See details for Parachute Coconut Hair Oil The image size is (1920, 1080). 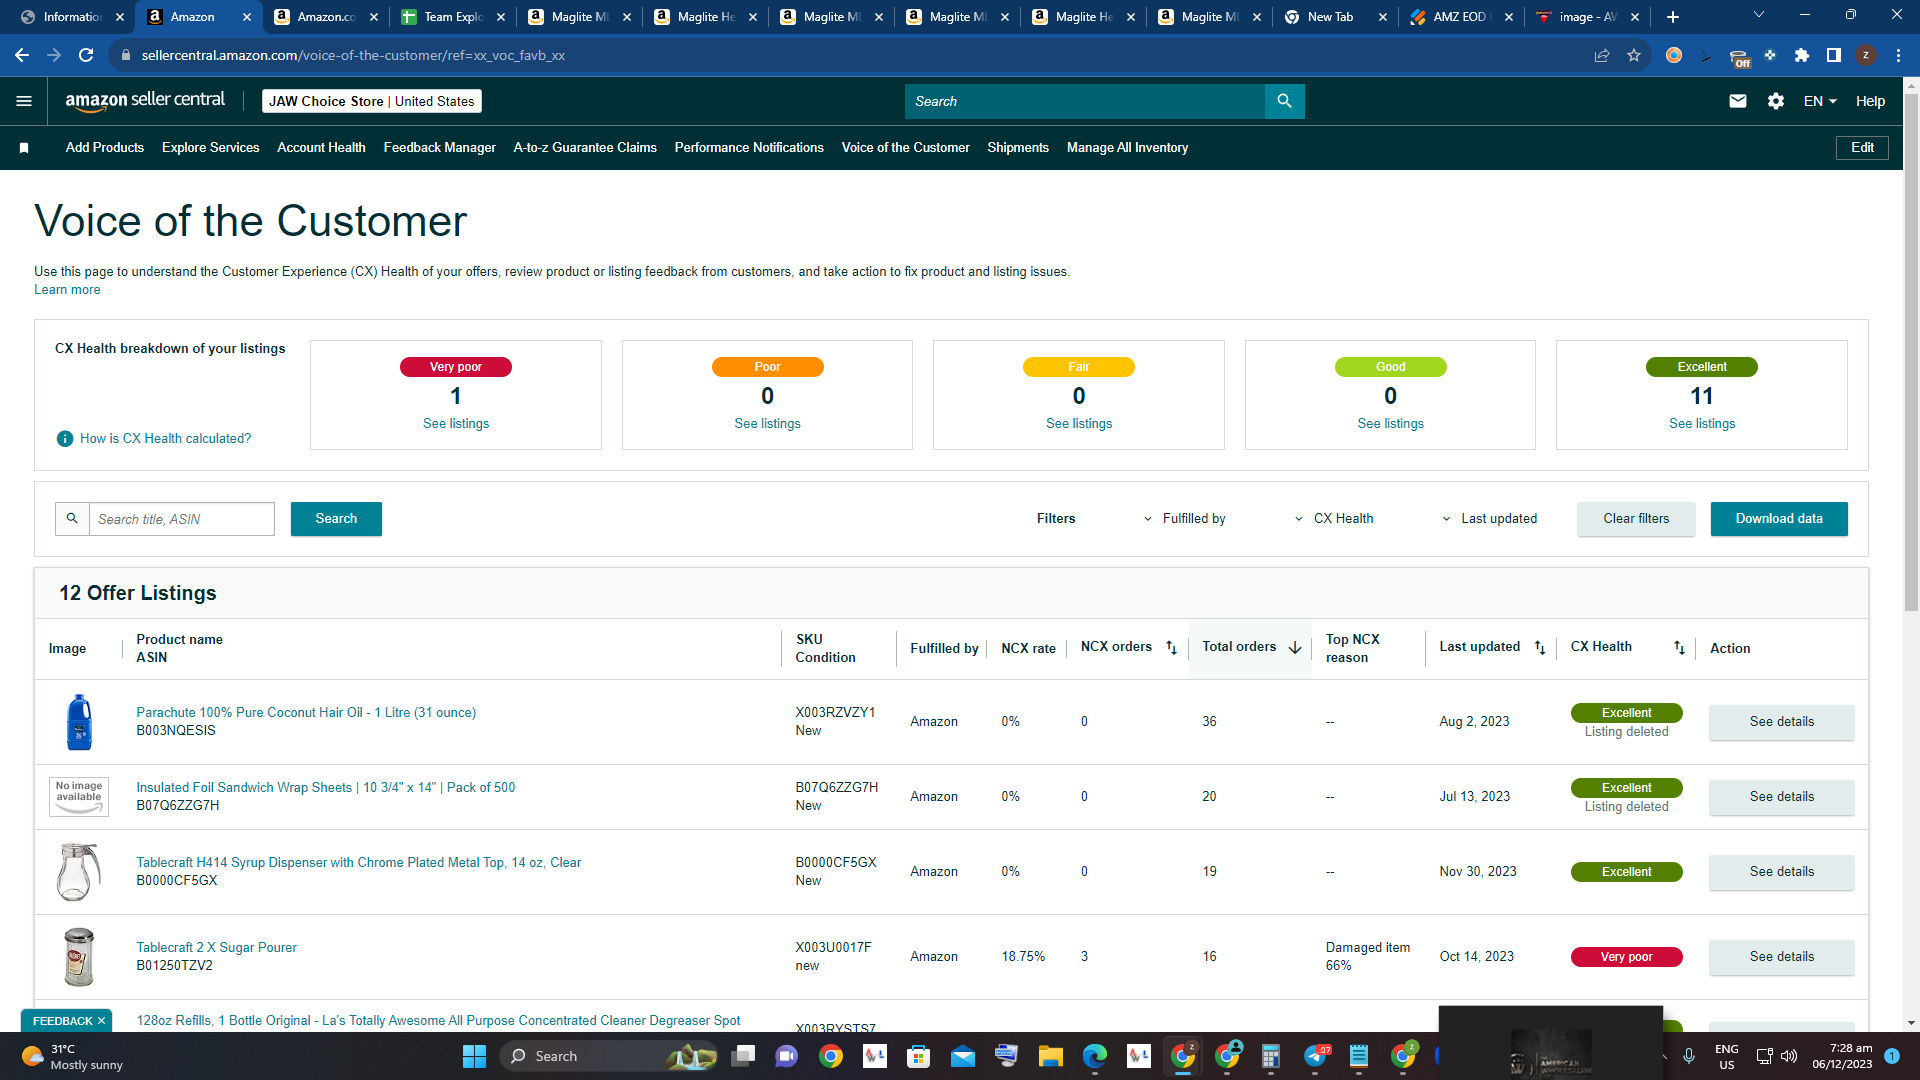pos(1781,722)
